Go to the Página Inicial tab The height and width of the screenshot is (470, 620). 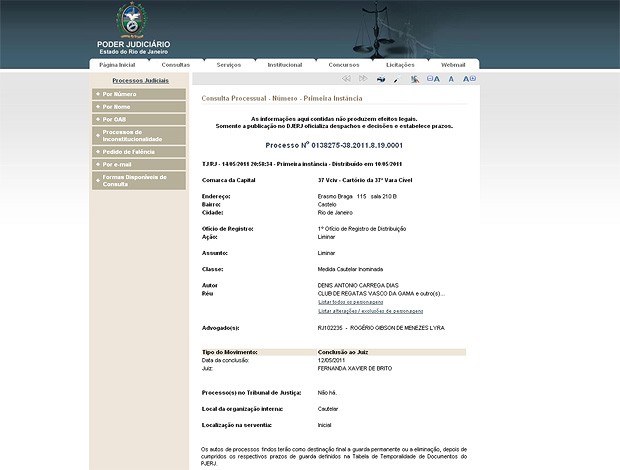[118, 64]
